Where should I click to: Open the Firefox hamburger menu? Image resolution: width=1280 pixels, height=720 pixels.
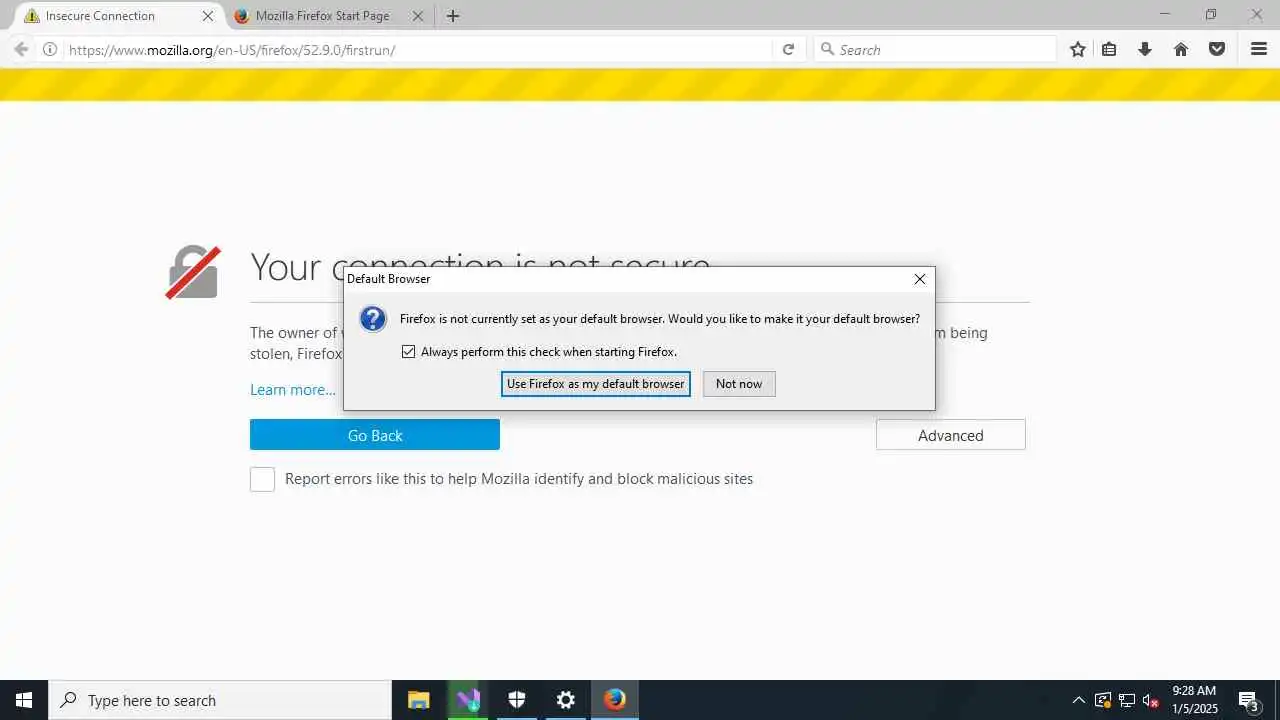point(1259,49)
